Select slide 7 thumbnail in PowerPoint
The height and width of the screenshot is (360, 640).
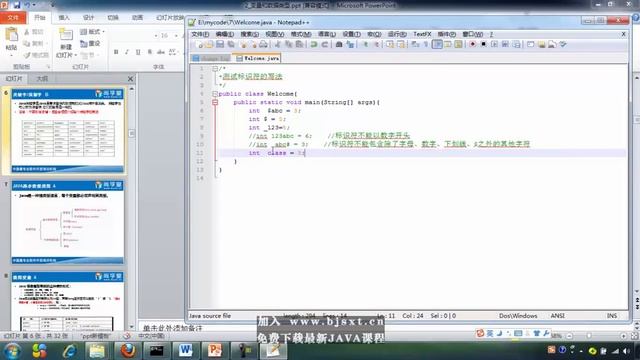(67, 222)
